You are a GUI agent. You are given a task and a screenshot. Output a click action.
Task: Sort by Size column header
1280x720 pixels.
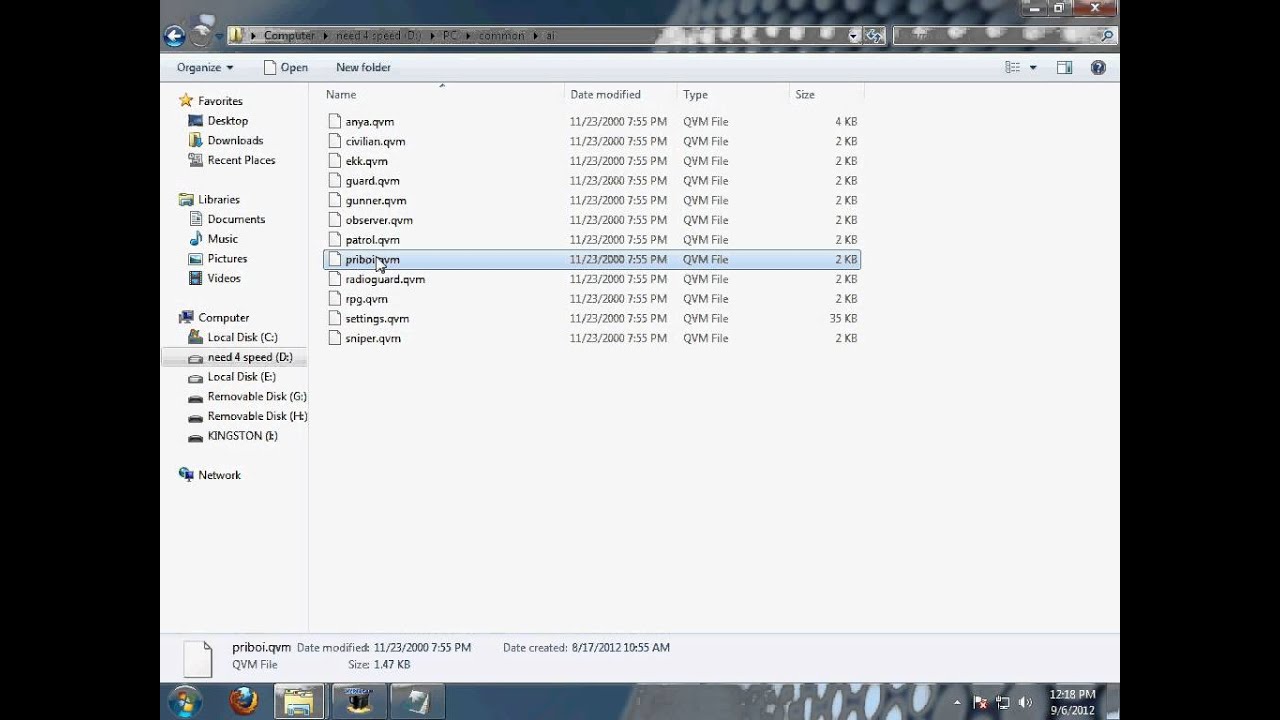point(805,94)
